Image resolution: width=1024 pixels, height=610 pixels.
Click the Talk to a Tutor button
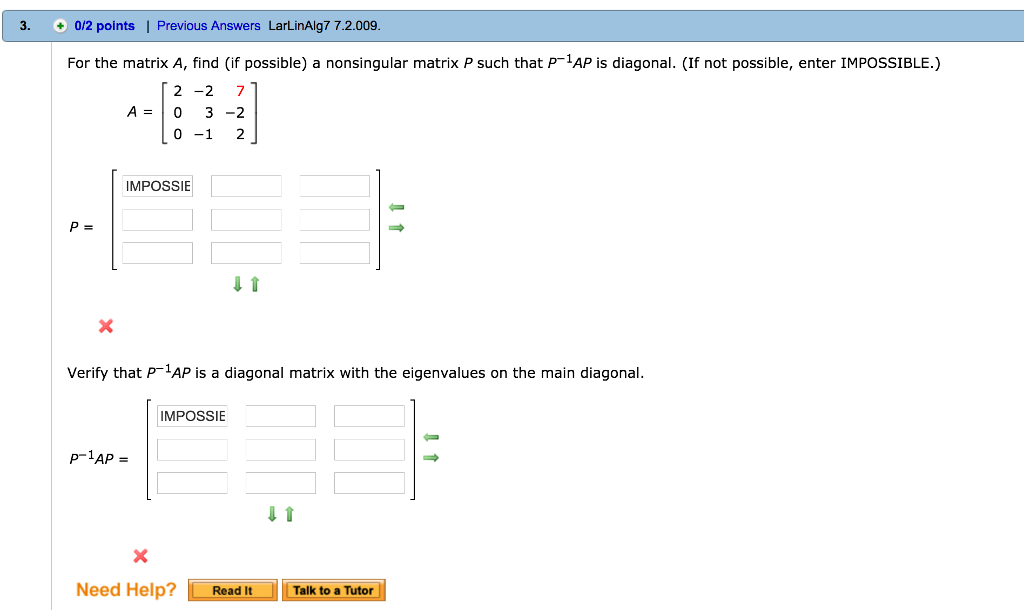click(334, 590)
